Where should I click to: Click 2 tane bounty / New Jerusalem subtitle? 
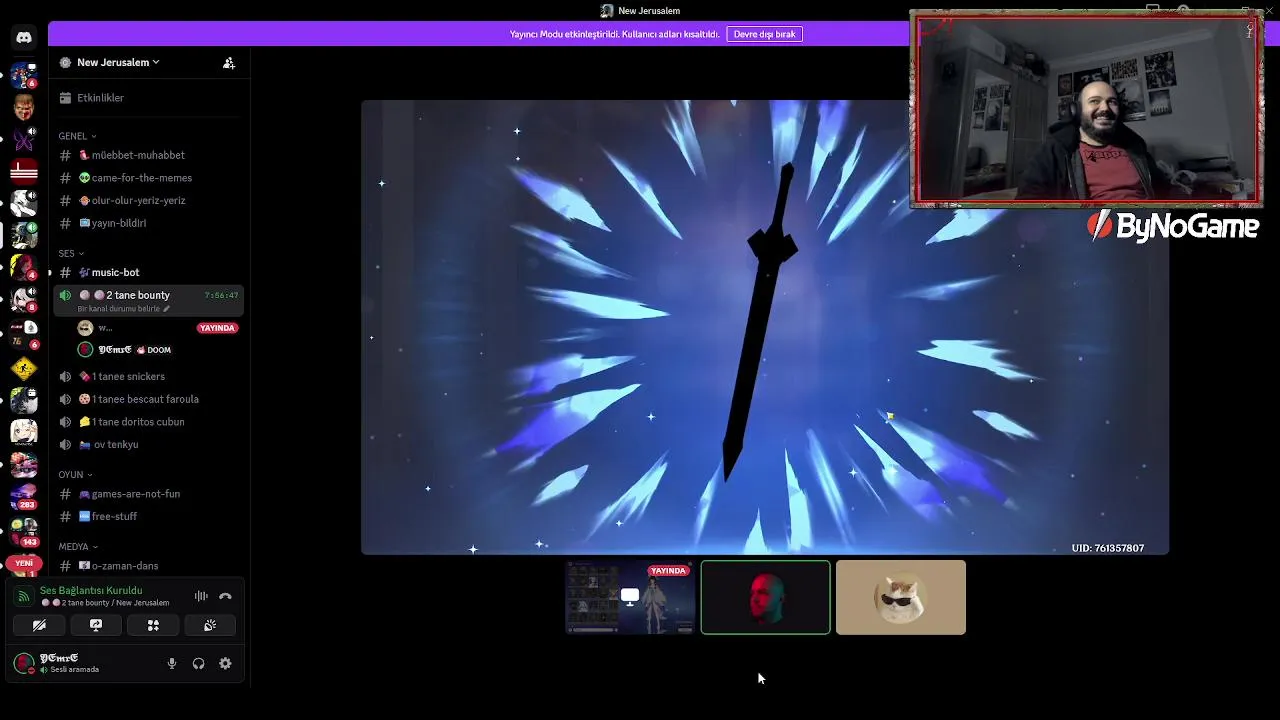pos(104,603)
